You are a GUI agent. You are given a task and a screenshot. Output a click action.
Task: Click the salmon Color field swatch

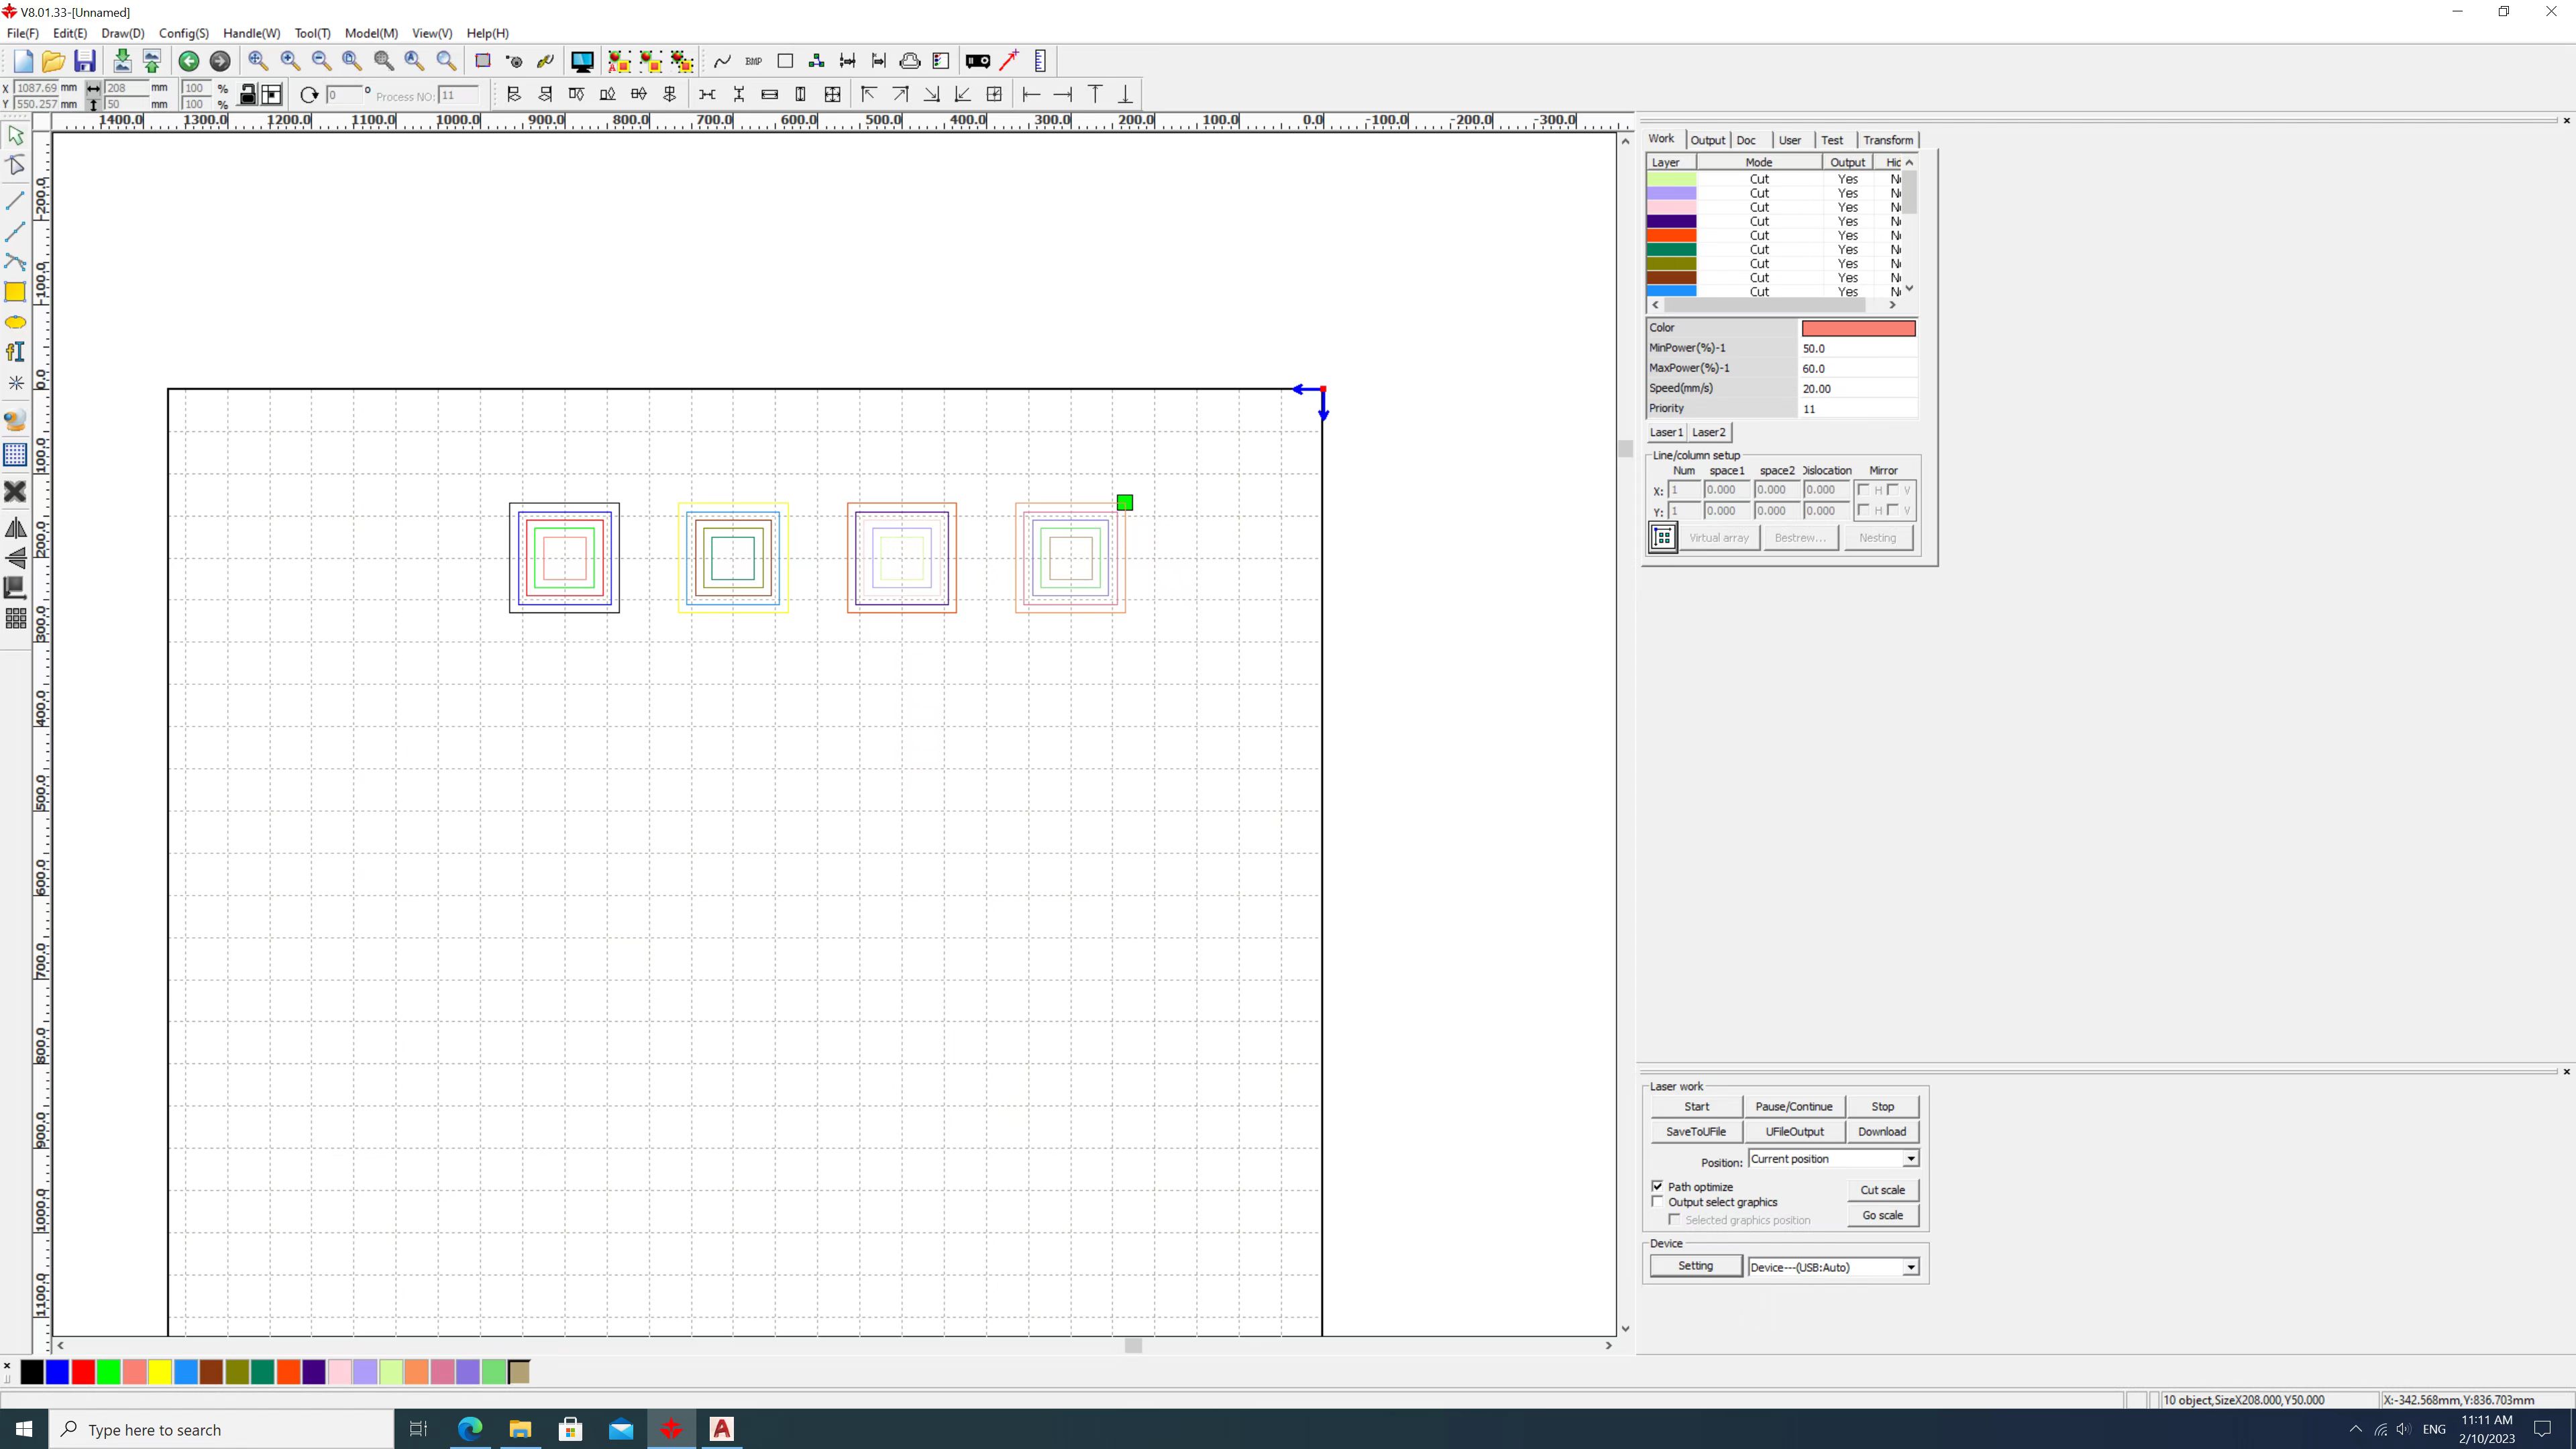click(x=1859, y=328)
